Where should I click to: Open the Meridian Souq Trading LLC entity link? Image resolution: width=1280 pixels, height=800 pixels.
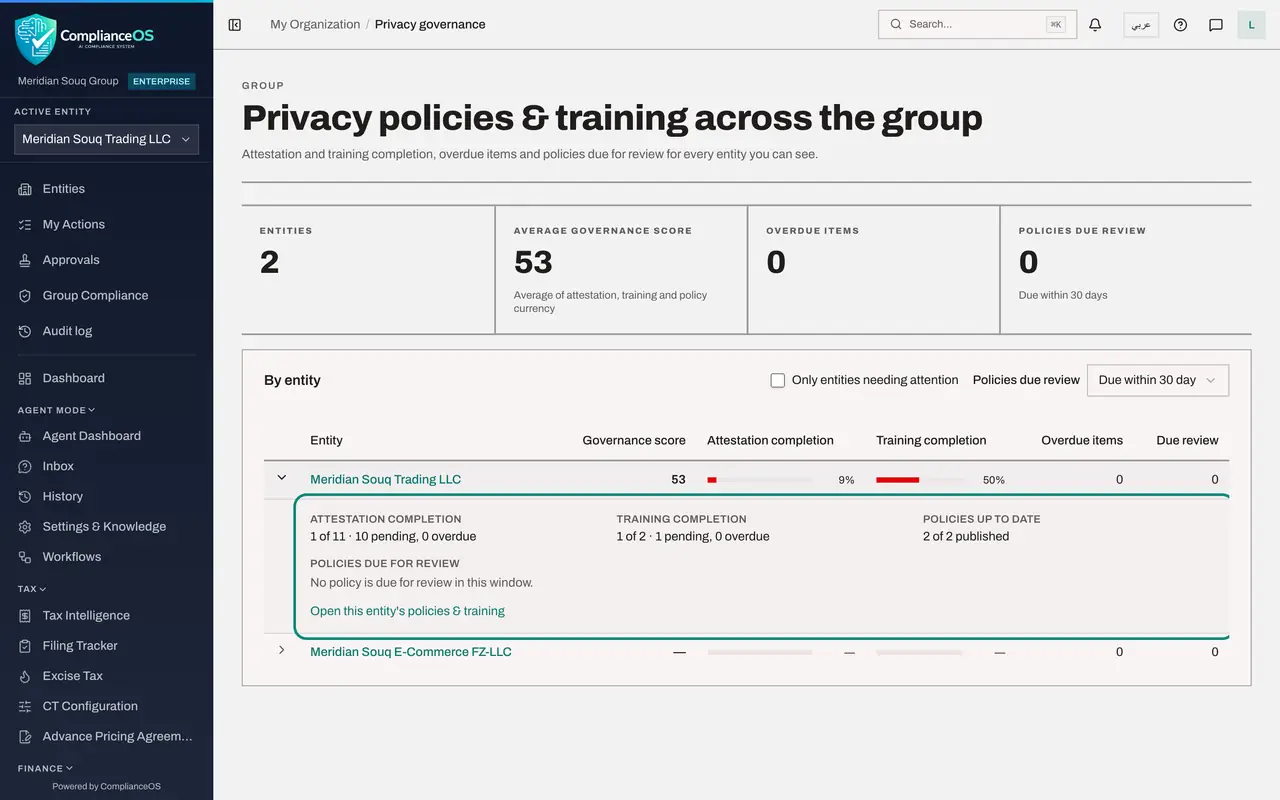tap(385, 479)
